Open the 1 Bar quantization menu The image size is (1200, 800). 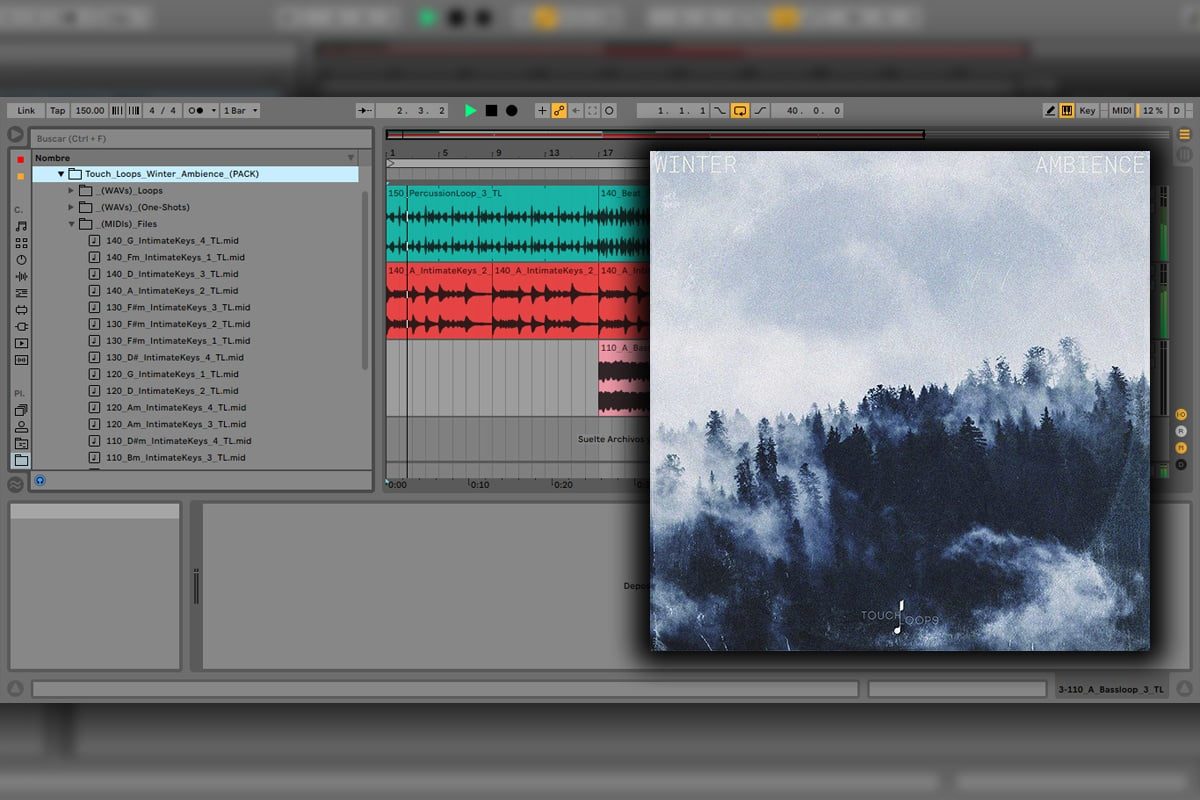pyautogui.click(x=240, y=111)
